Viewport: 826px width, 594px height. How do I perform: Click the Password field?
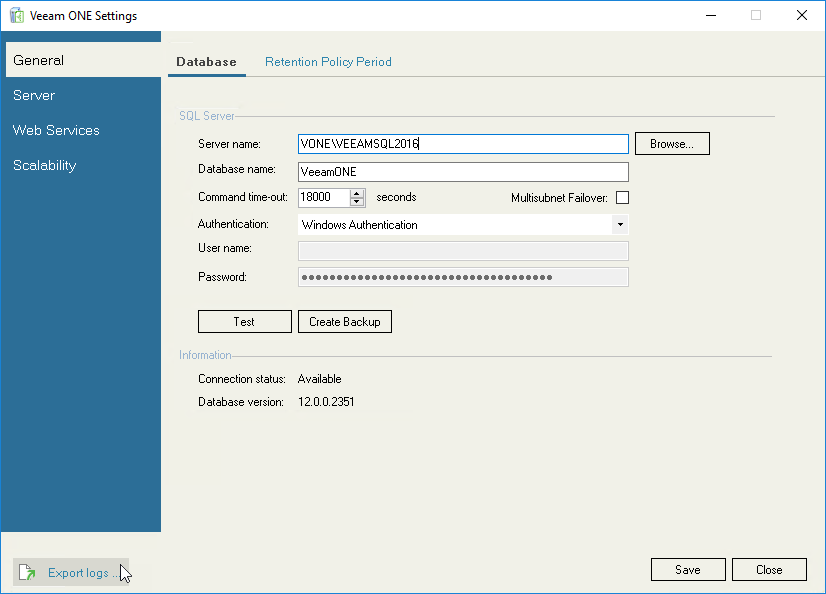tap(462, 276)
